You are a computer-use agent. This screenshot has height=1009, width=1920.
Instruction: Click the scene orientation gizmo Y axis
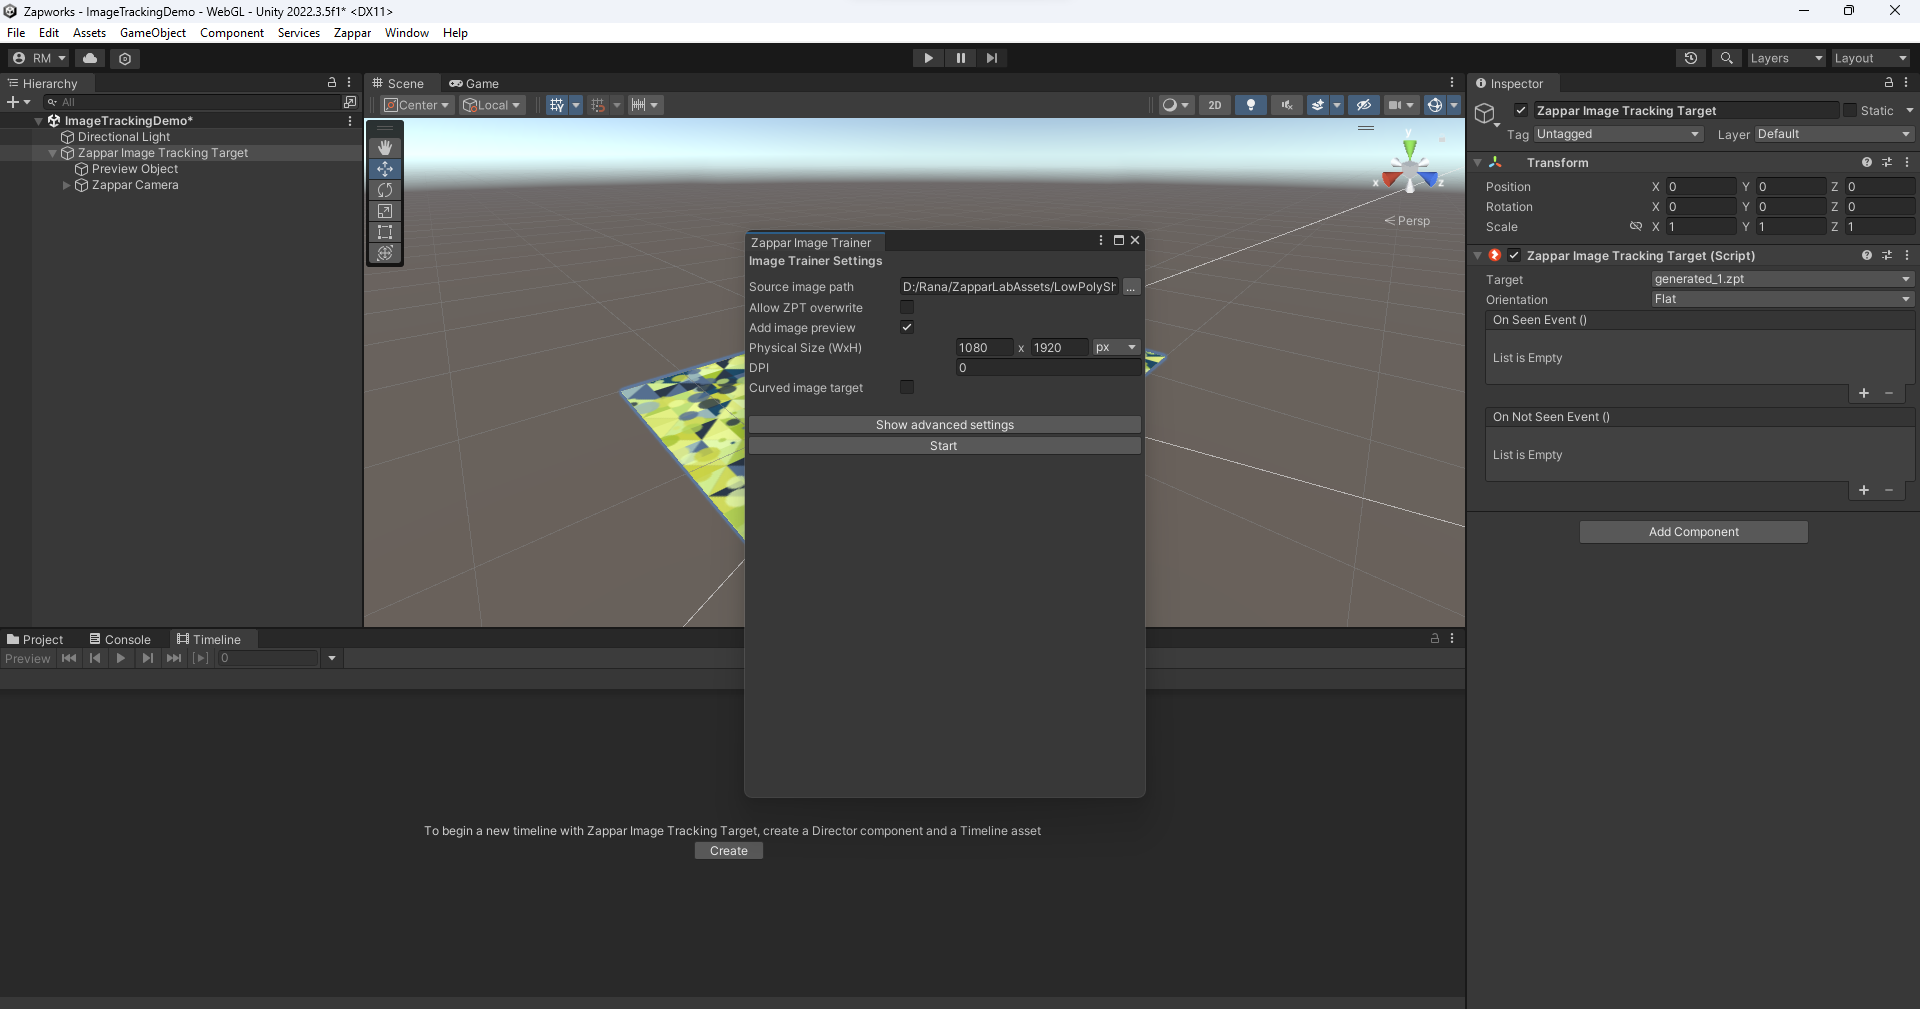click(x=1409, y=148)
